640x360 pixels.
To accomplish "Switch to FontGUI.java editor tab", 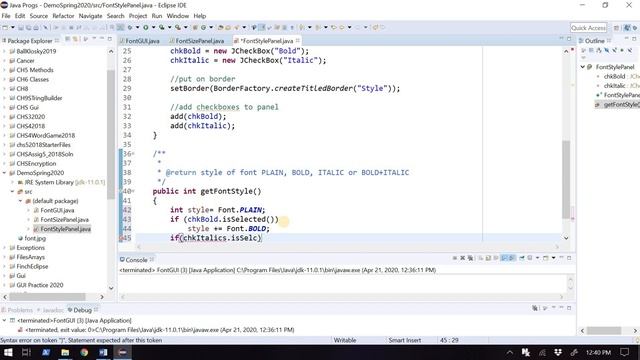I will pyautogui.click(x=142, y=41).
